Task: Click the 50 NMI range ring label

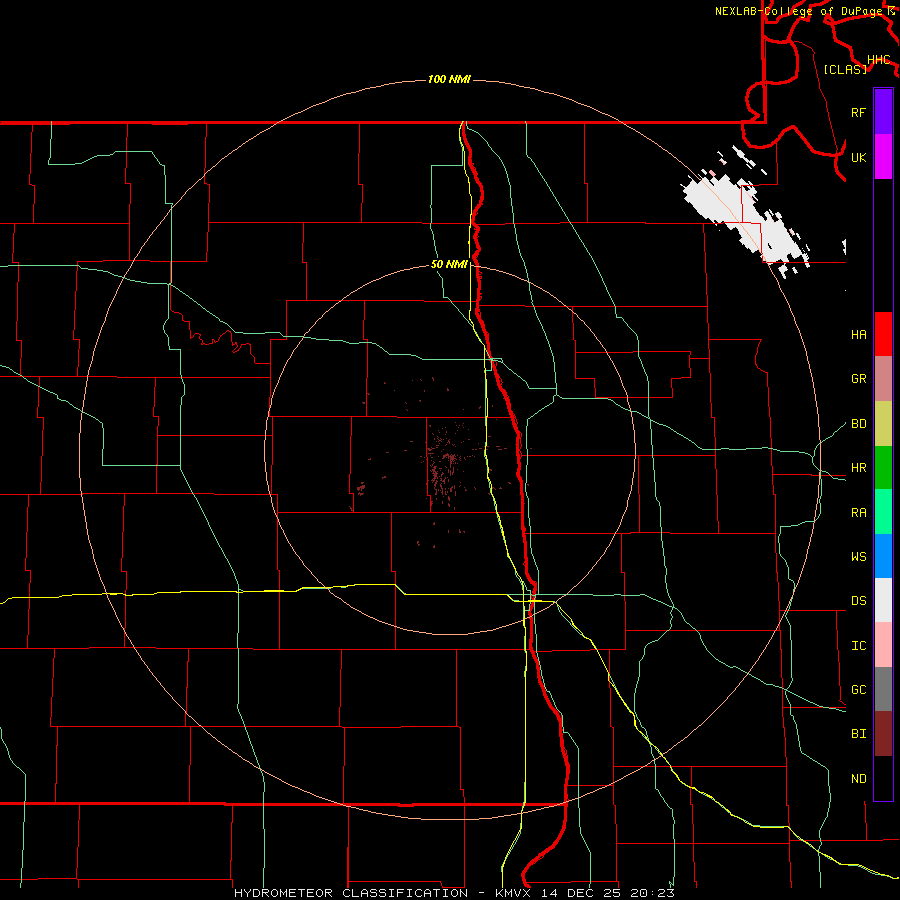Action: 449,264
